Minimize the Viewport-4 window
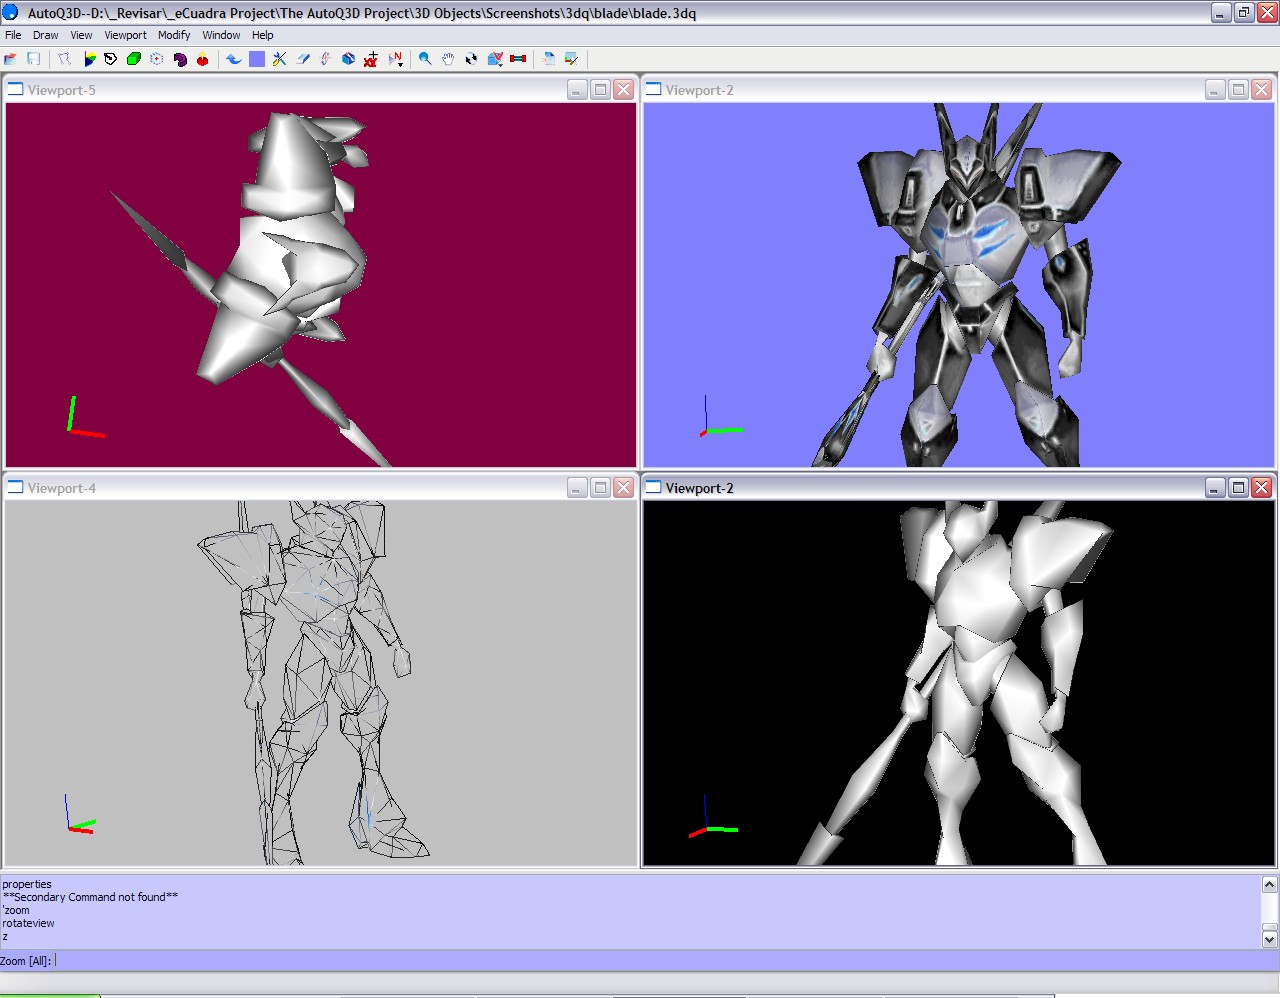This screenshot has height=998, width=1280. tap(578, 488)
